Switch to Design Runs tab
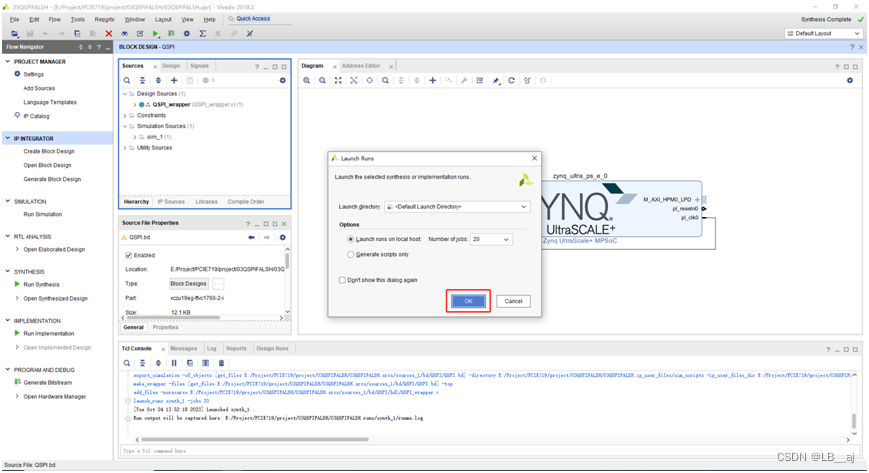 (272, 349)
